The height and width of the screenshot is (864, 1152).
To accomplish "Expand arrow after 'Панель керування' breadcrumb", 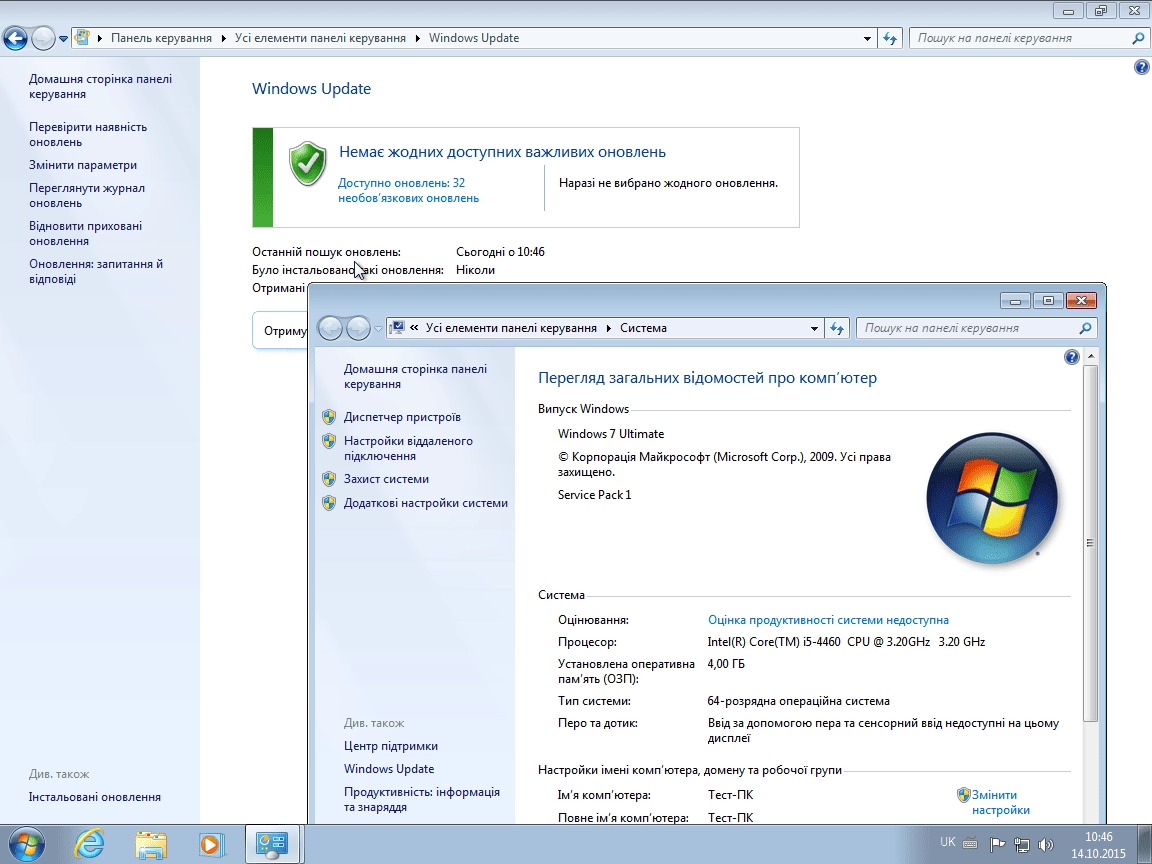I will click(x=223, y=38).
